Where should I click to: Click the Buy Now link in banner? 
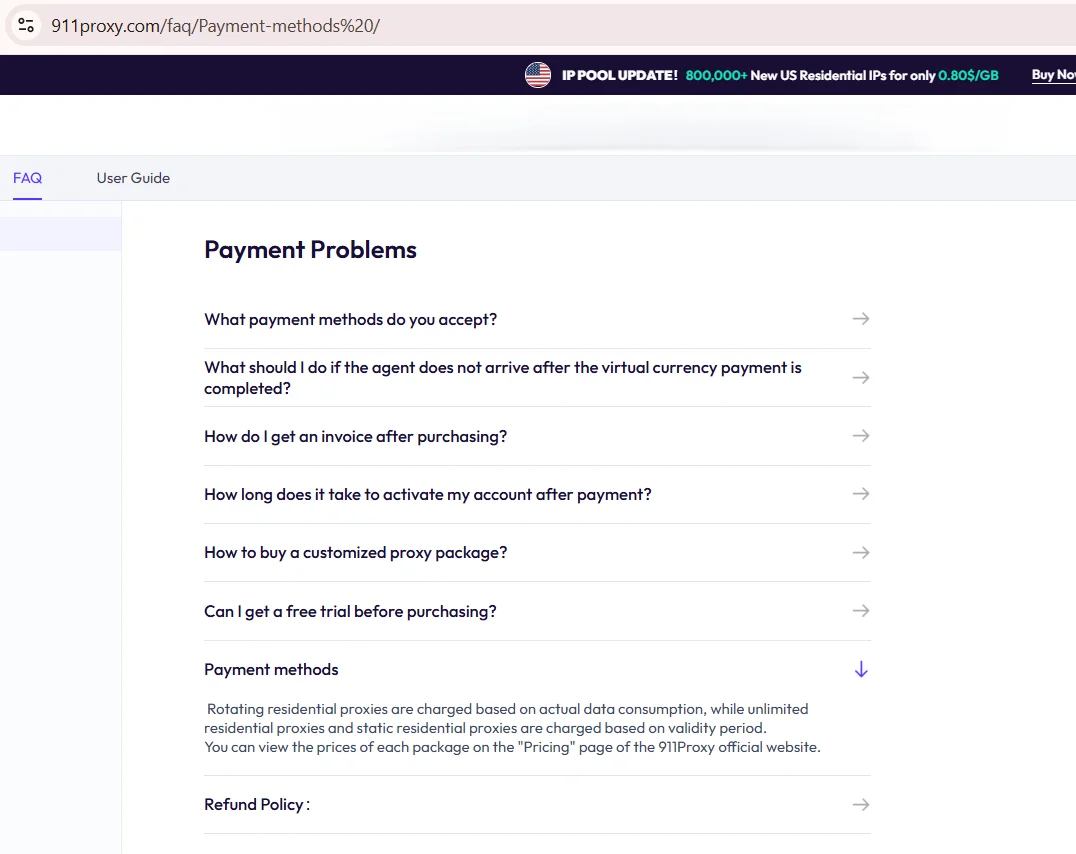point(1053,75)
